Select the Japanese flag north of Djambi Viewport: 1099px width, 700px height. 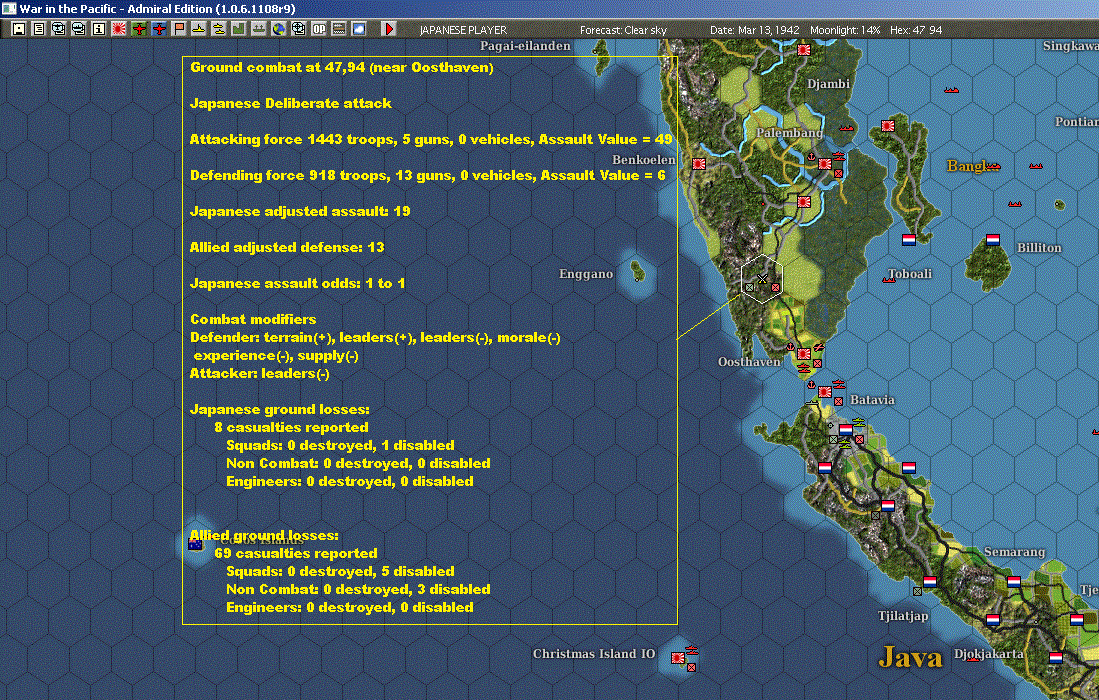[x=804, y=50]
